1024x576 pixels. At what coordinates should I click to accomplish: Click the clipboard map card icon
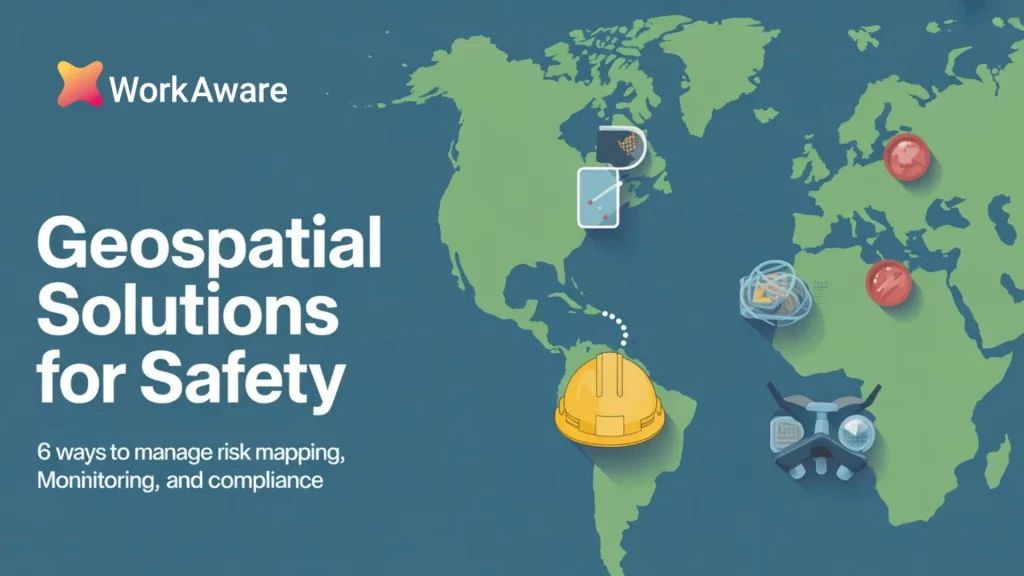[597, 197]
